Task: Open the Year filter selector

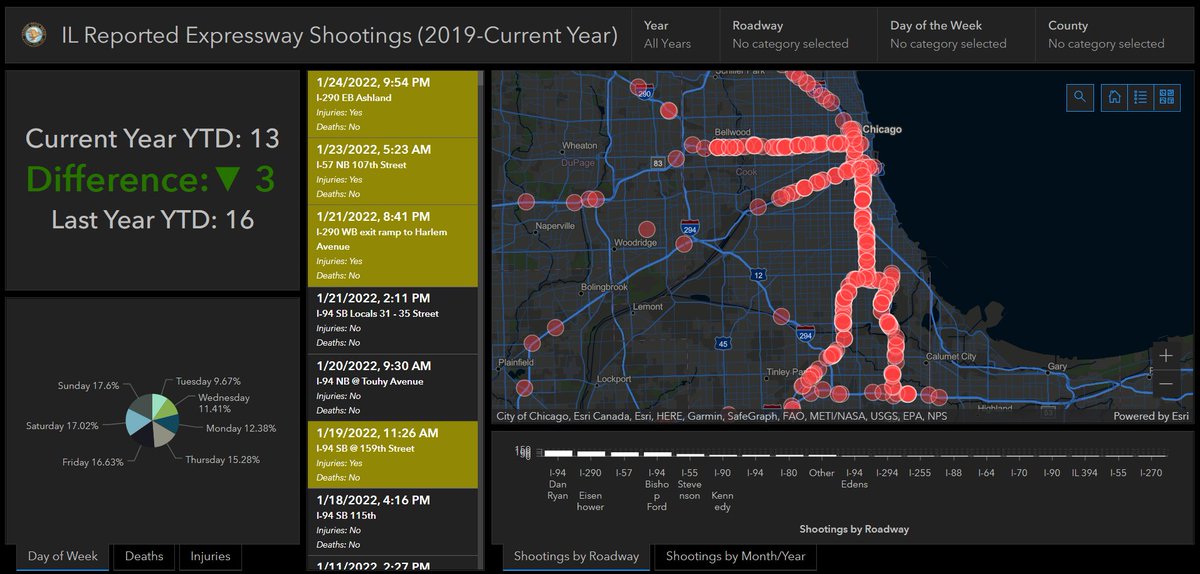Action: tap(675, 35)
